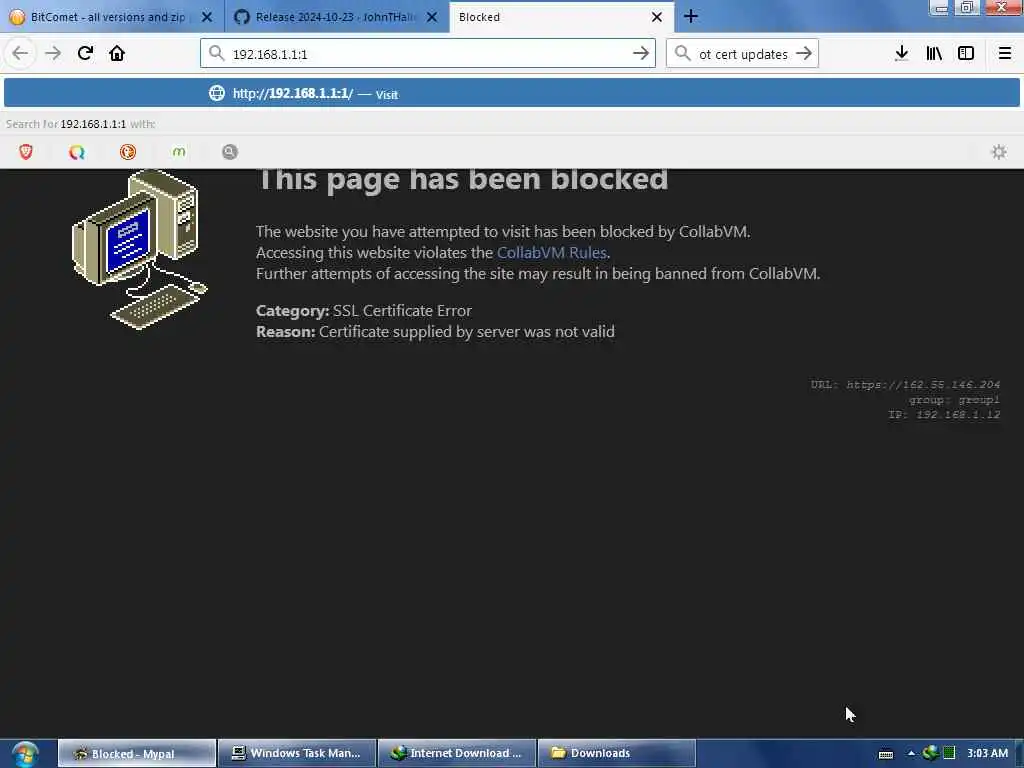Click the CollabVM computer illustration
Image resolution: width=1024 pixels, height=768 pixels.
click(140, 249)
